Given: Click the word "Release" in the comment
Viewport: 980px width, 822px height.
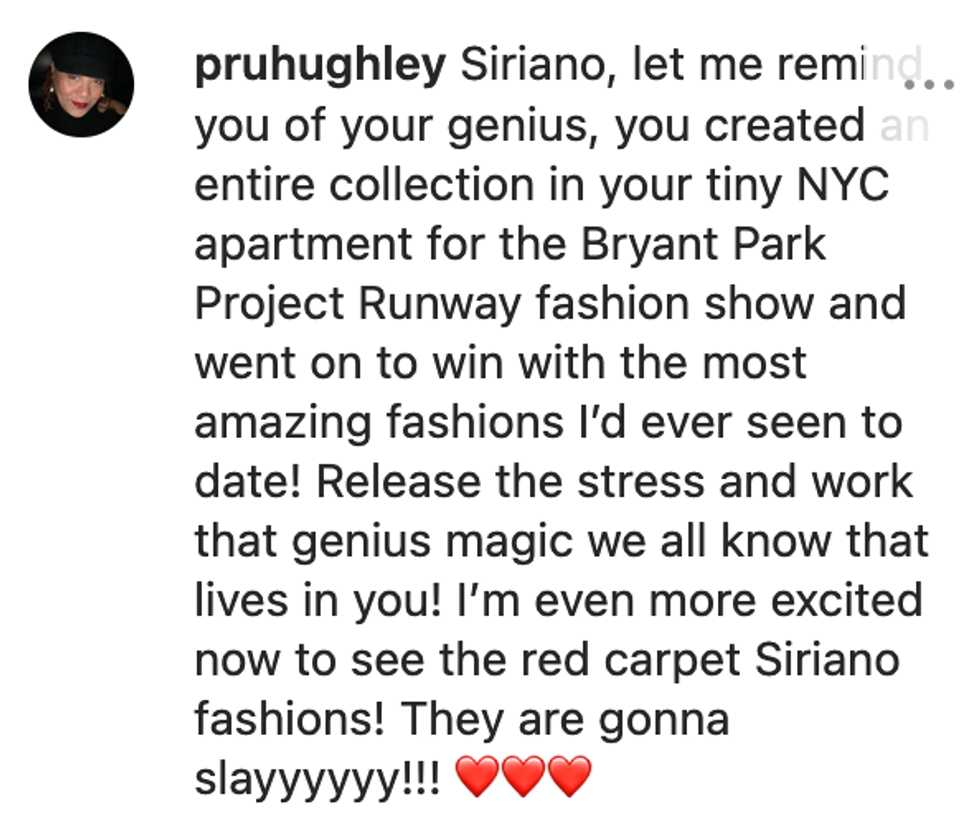Looking at the screenshot, I should [x=399, y=482].
